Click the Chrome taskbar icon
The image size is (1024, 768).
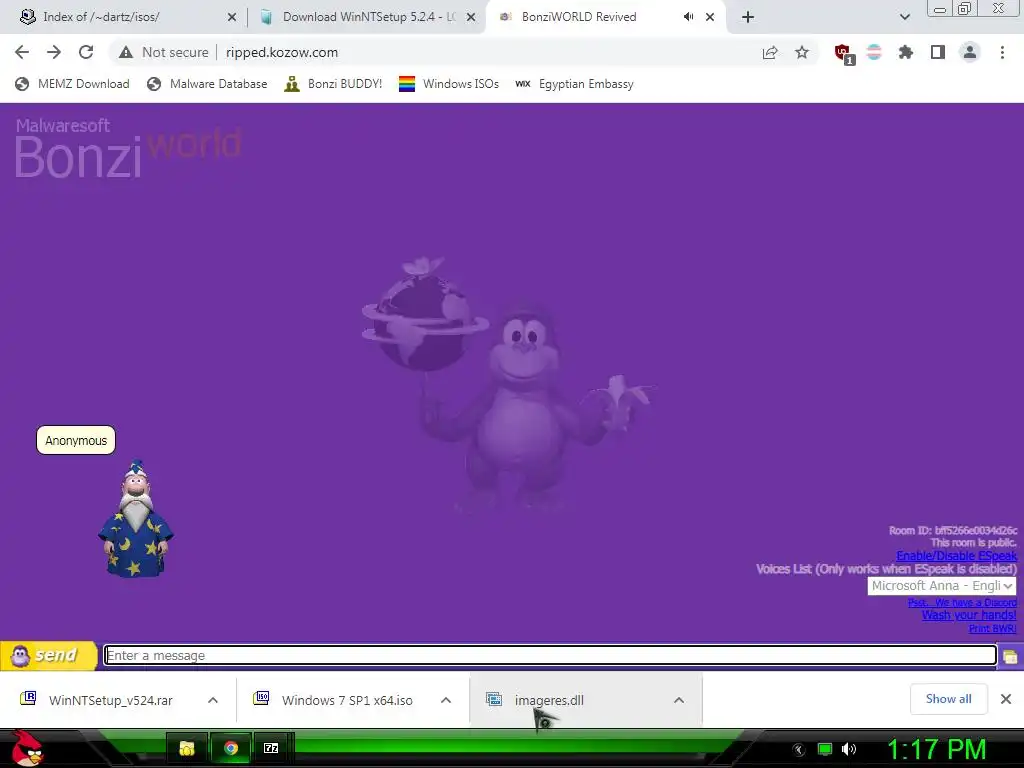click(x=230, y=748)
